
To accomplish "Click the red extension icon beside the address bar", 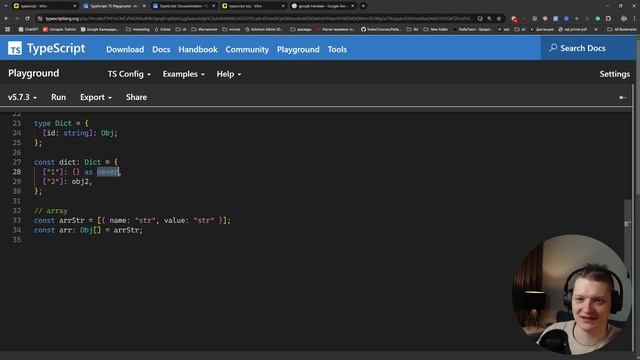I will point(514,19).
